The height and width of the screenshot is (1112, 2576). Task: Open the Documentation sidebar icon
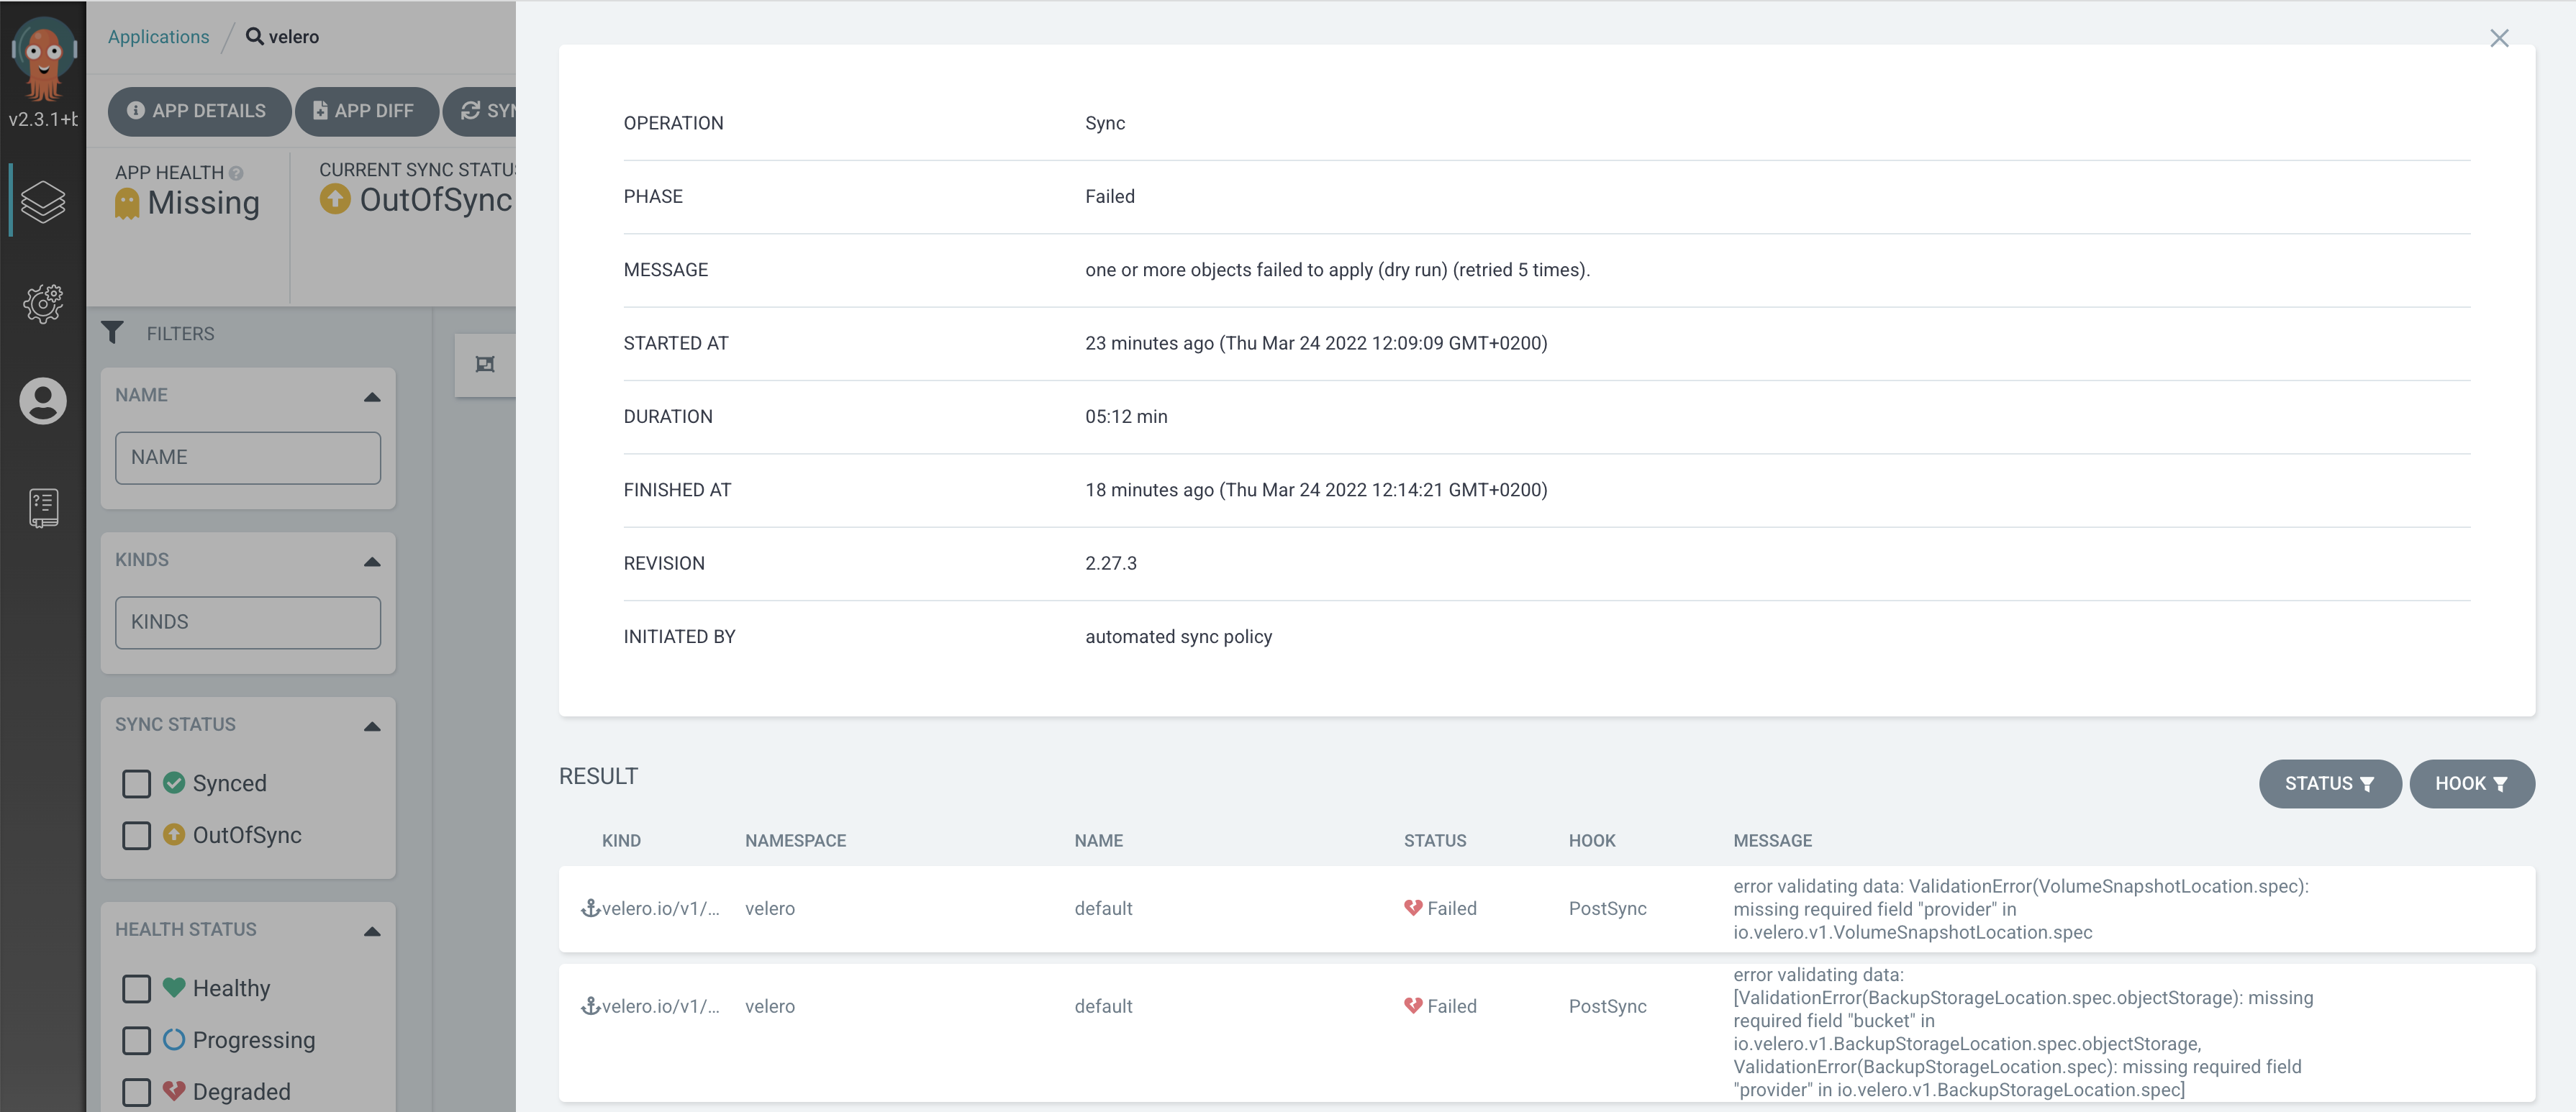pos(43,507)
